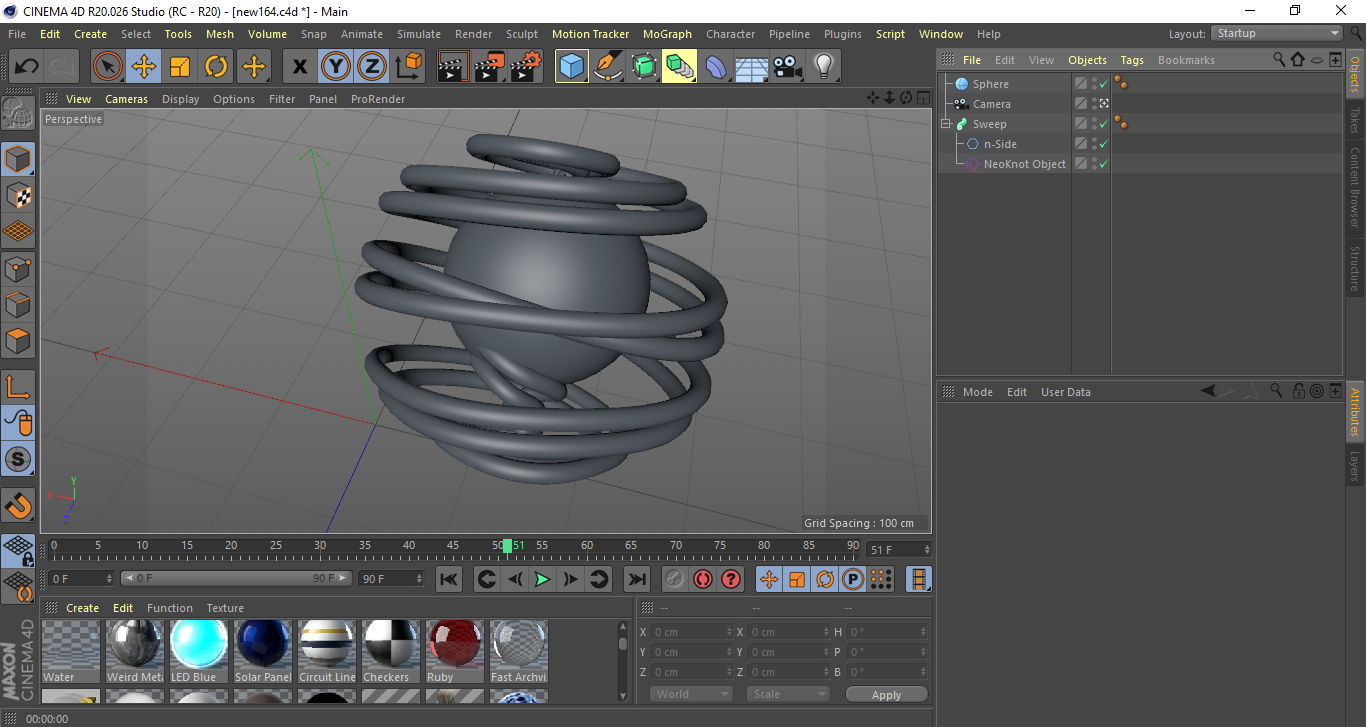This screenshot has width=1366, height=727.
Task: Open the Sculpt menu
Action: (522, 34)
